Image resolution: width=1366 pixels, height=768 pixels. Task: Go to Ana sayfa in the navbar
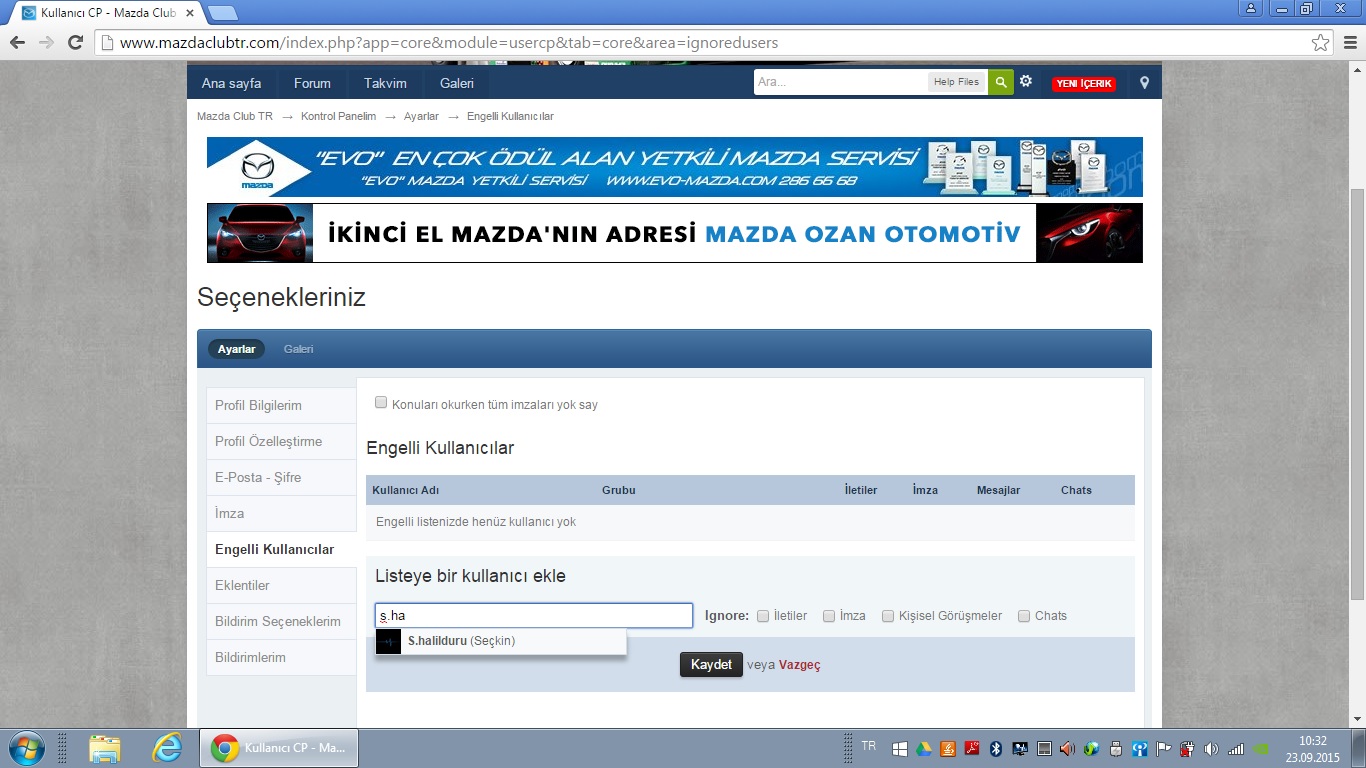tap(231, 83)
